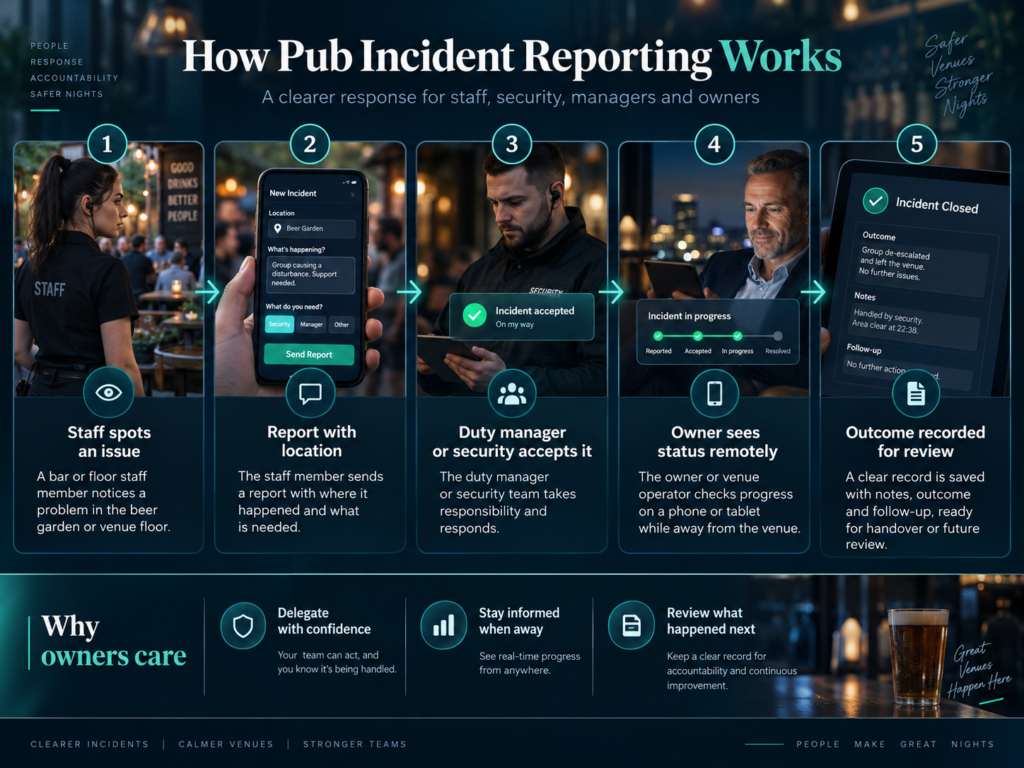Click the record icon beside Review what happened next
The image size is (1024, 768).
coord(631,625)
